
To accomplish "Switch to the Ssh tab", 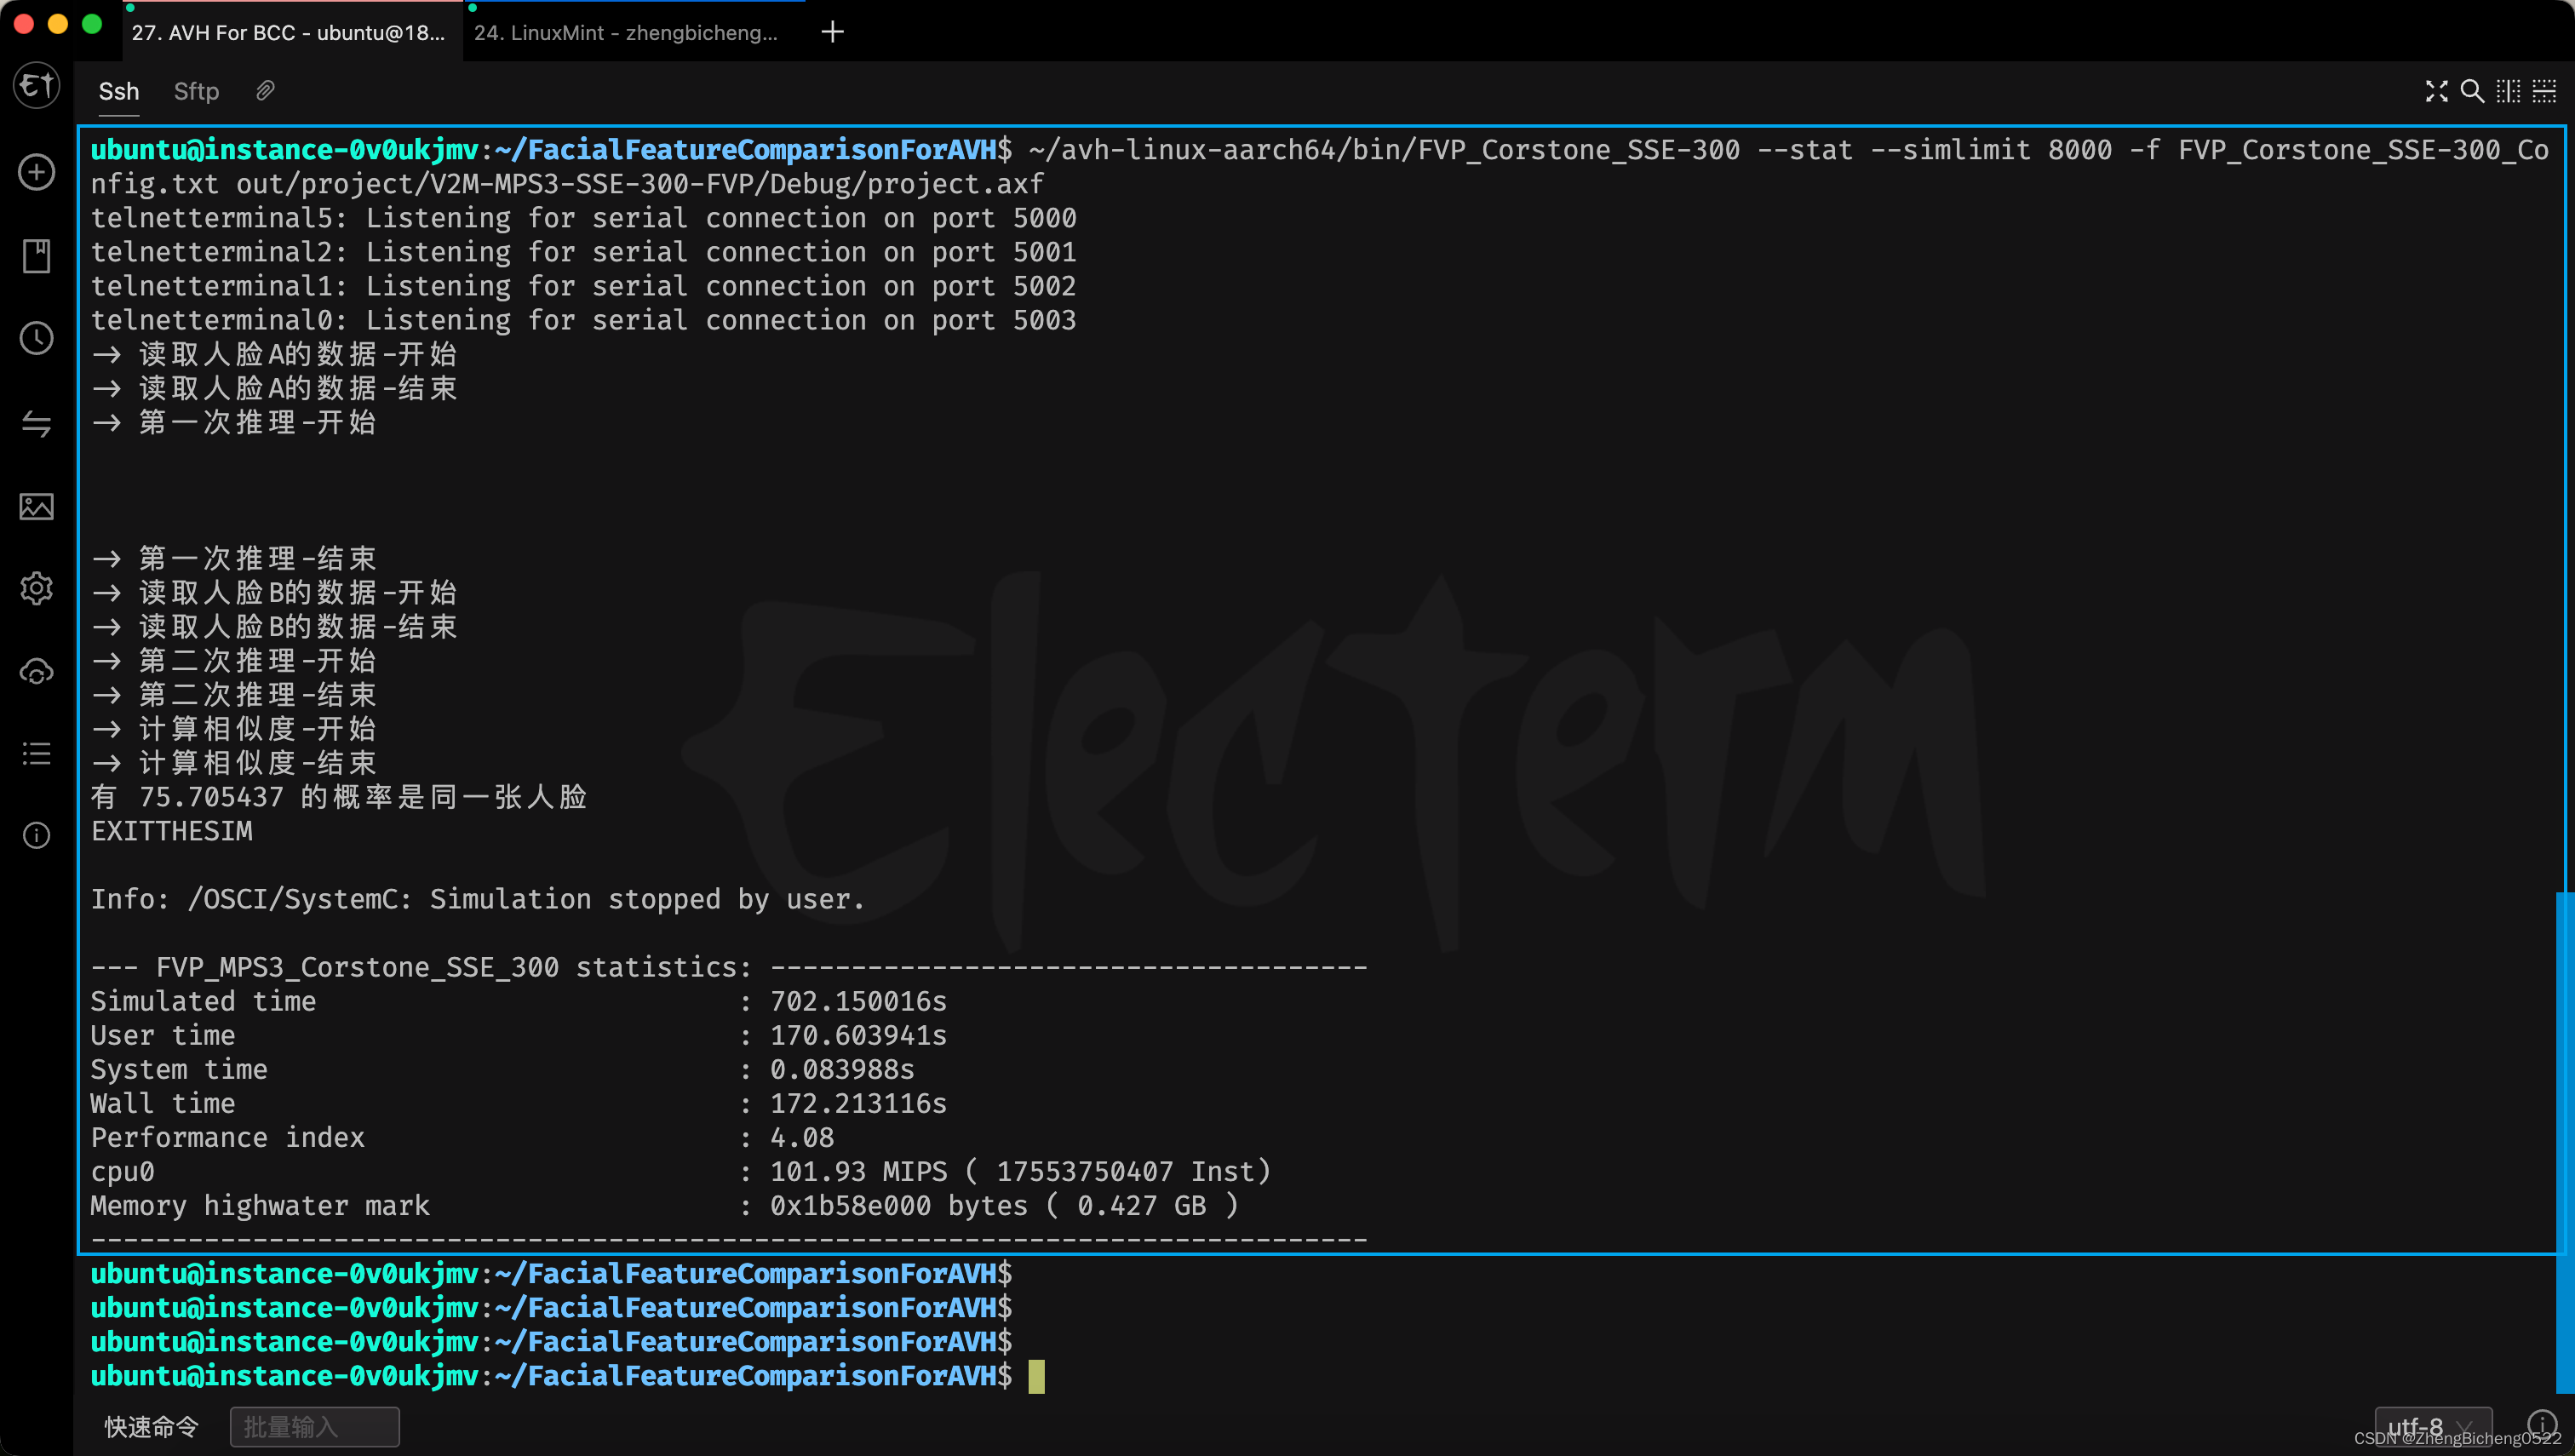I will coord(118,92).
